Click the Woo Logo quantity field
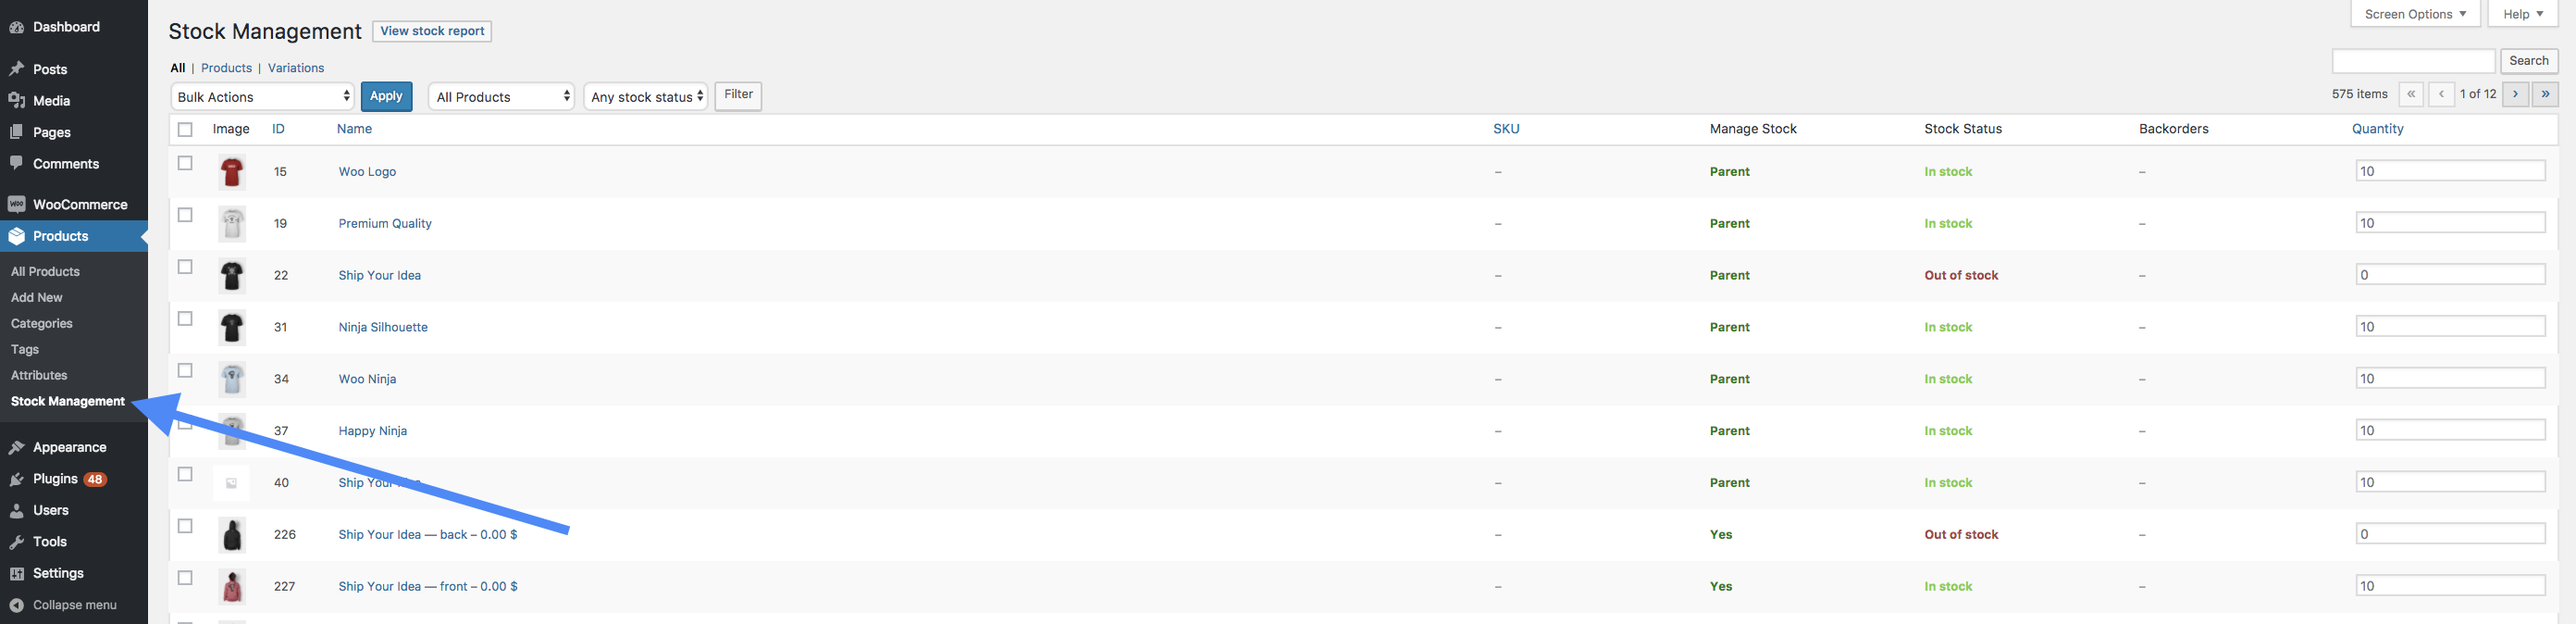Image resolution: width=2576 pixels, height=624 pixels. pos(2450,171)
